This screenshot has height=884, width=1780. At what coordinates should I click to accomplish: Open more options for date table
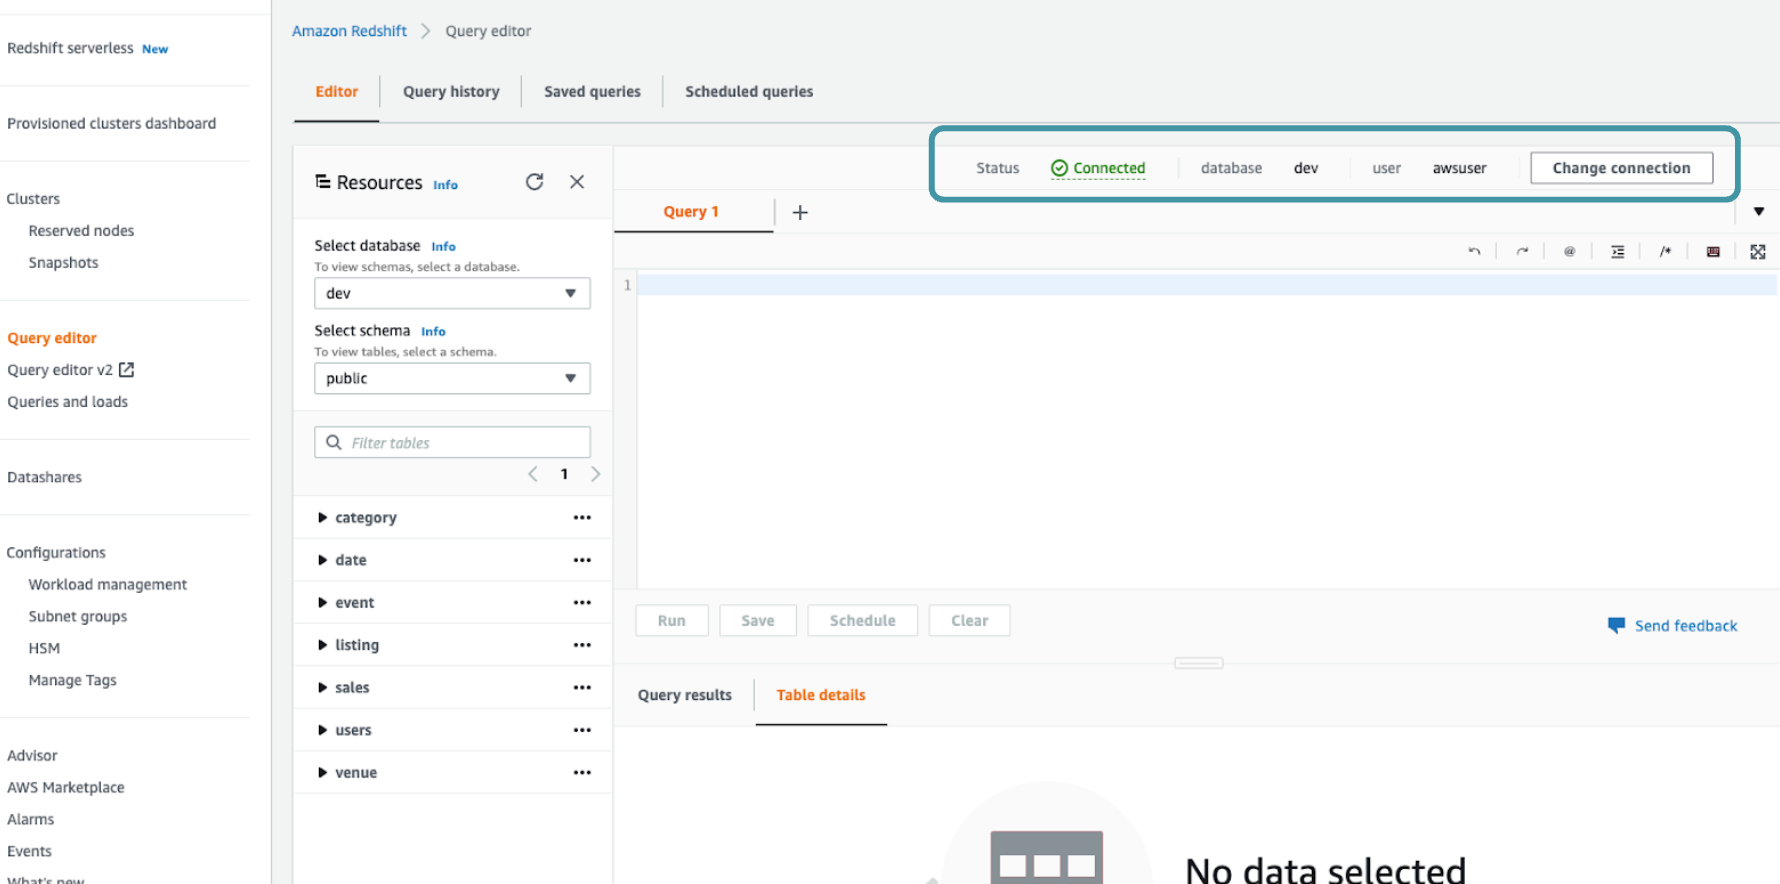tap(582, 560)
